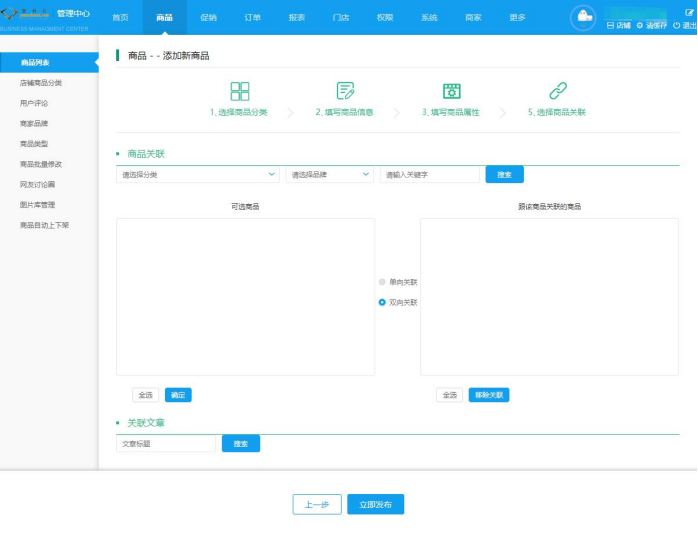
Task: Click the 确定 confirm button
Action: [x=178, y=395]
